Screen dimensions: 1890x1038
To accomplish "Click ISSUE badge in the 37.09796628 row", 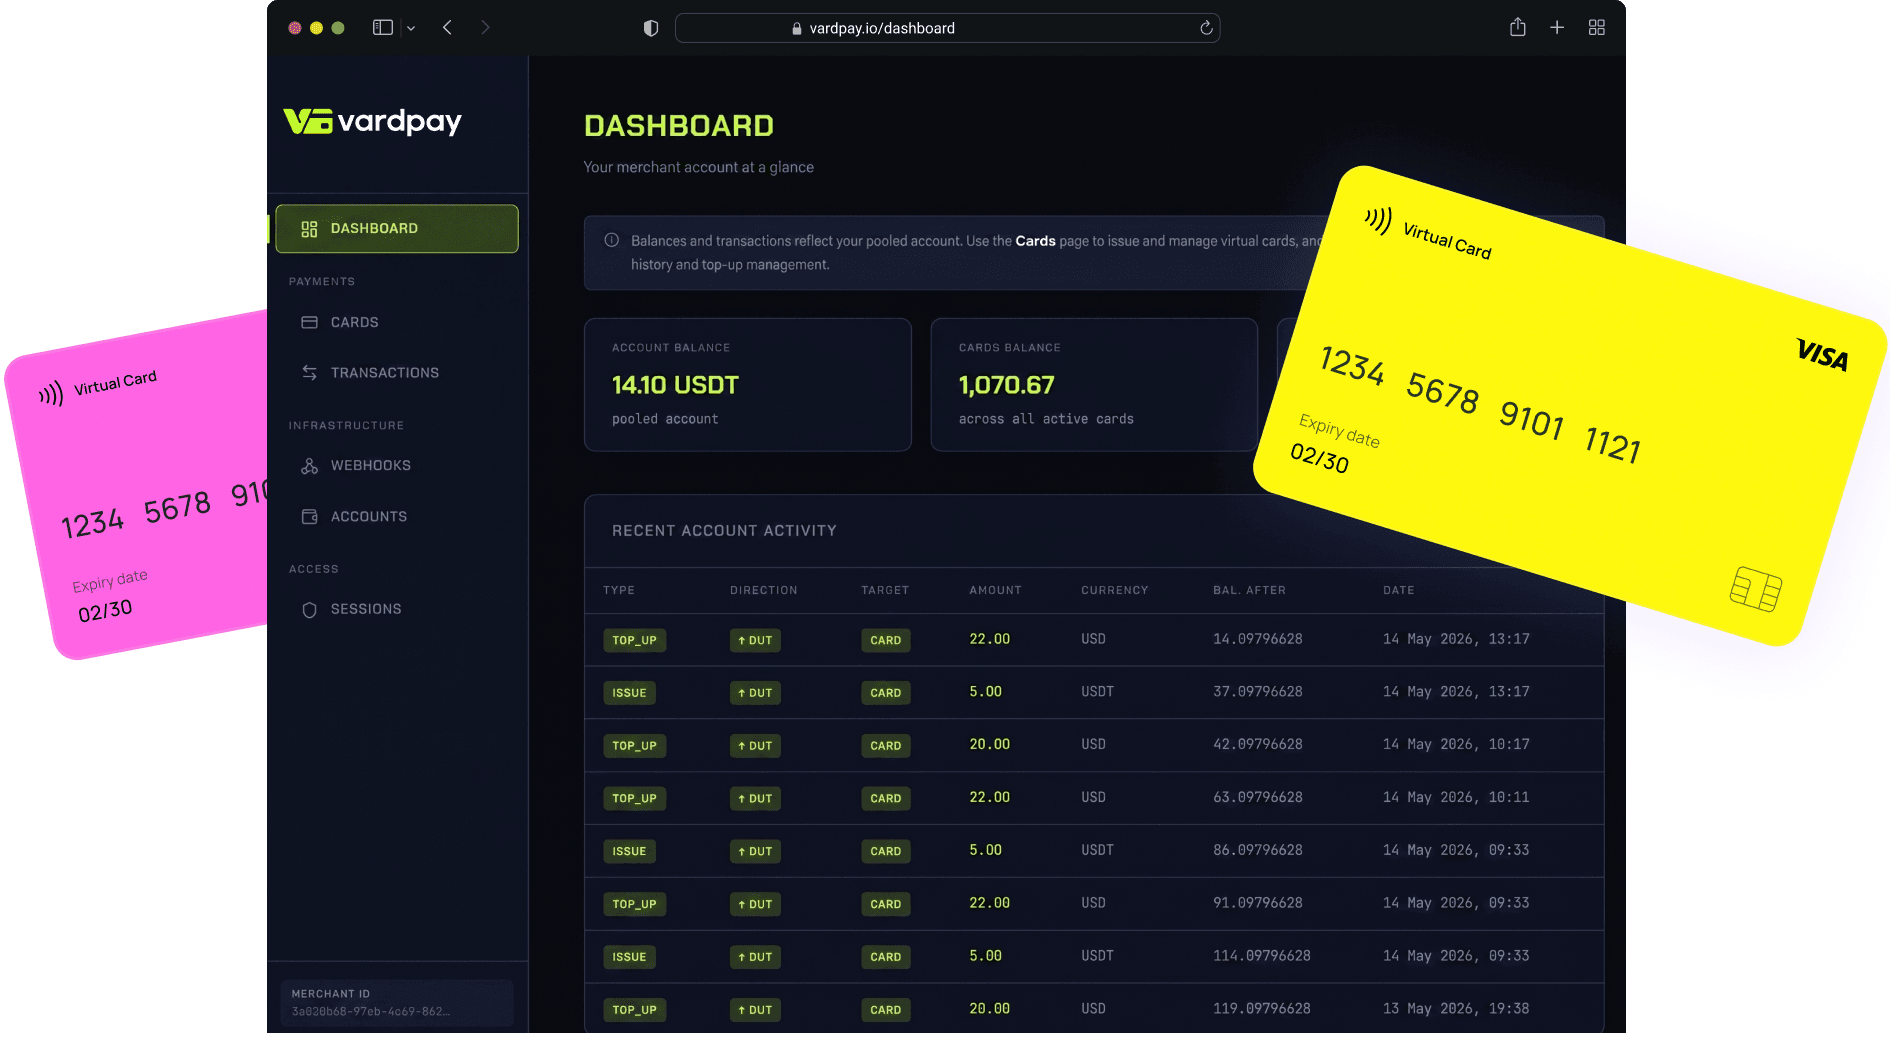I will pos(629,693).
